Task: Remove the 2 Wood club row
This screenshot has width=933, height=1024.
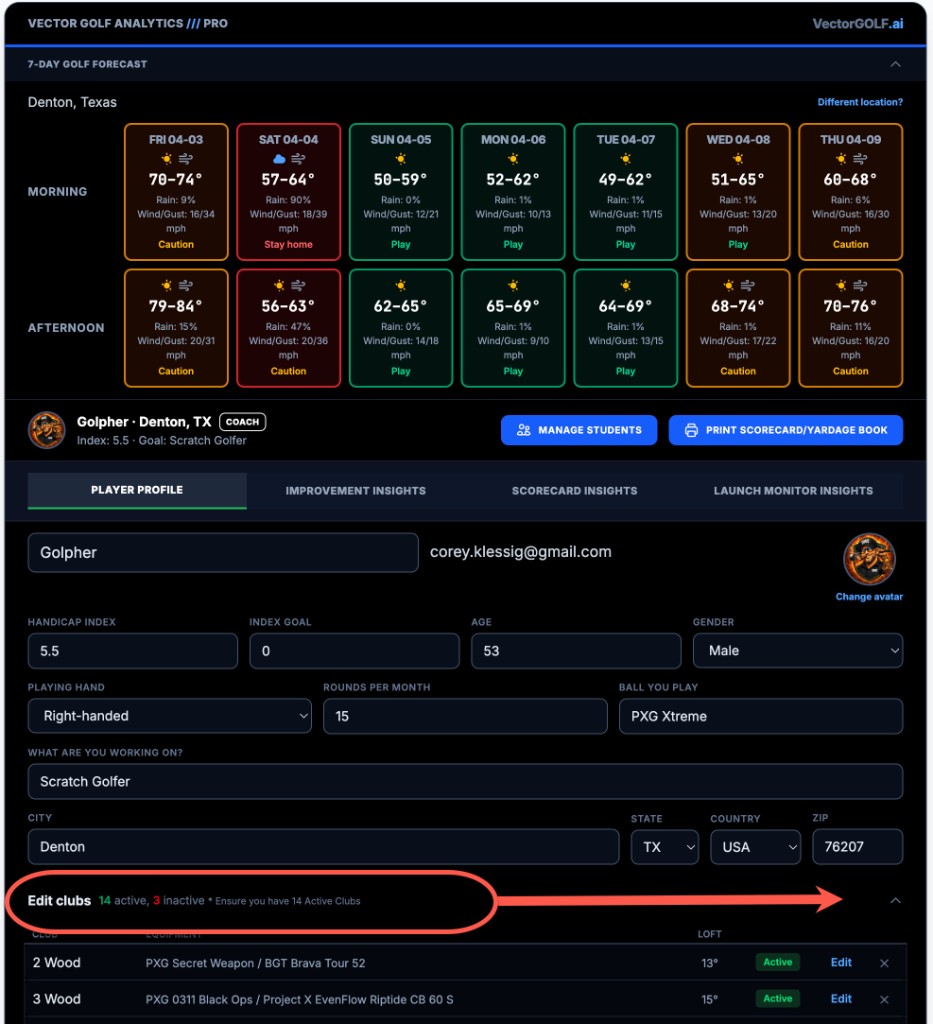Action: tap(884, 963)
